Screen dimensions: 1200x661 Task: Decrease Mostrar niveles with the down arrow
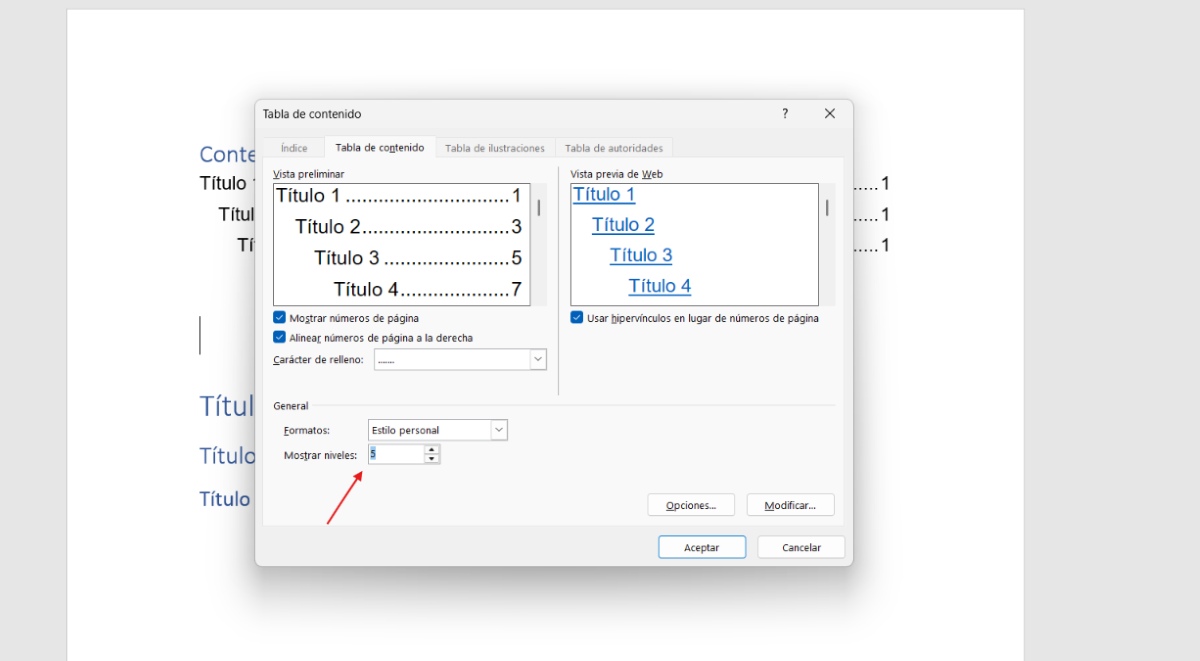point(432,459)
